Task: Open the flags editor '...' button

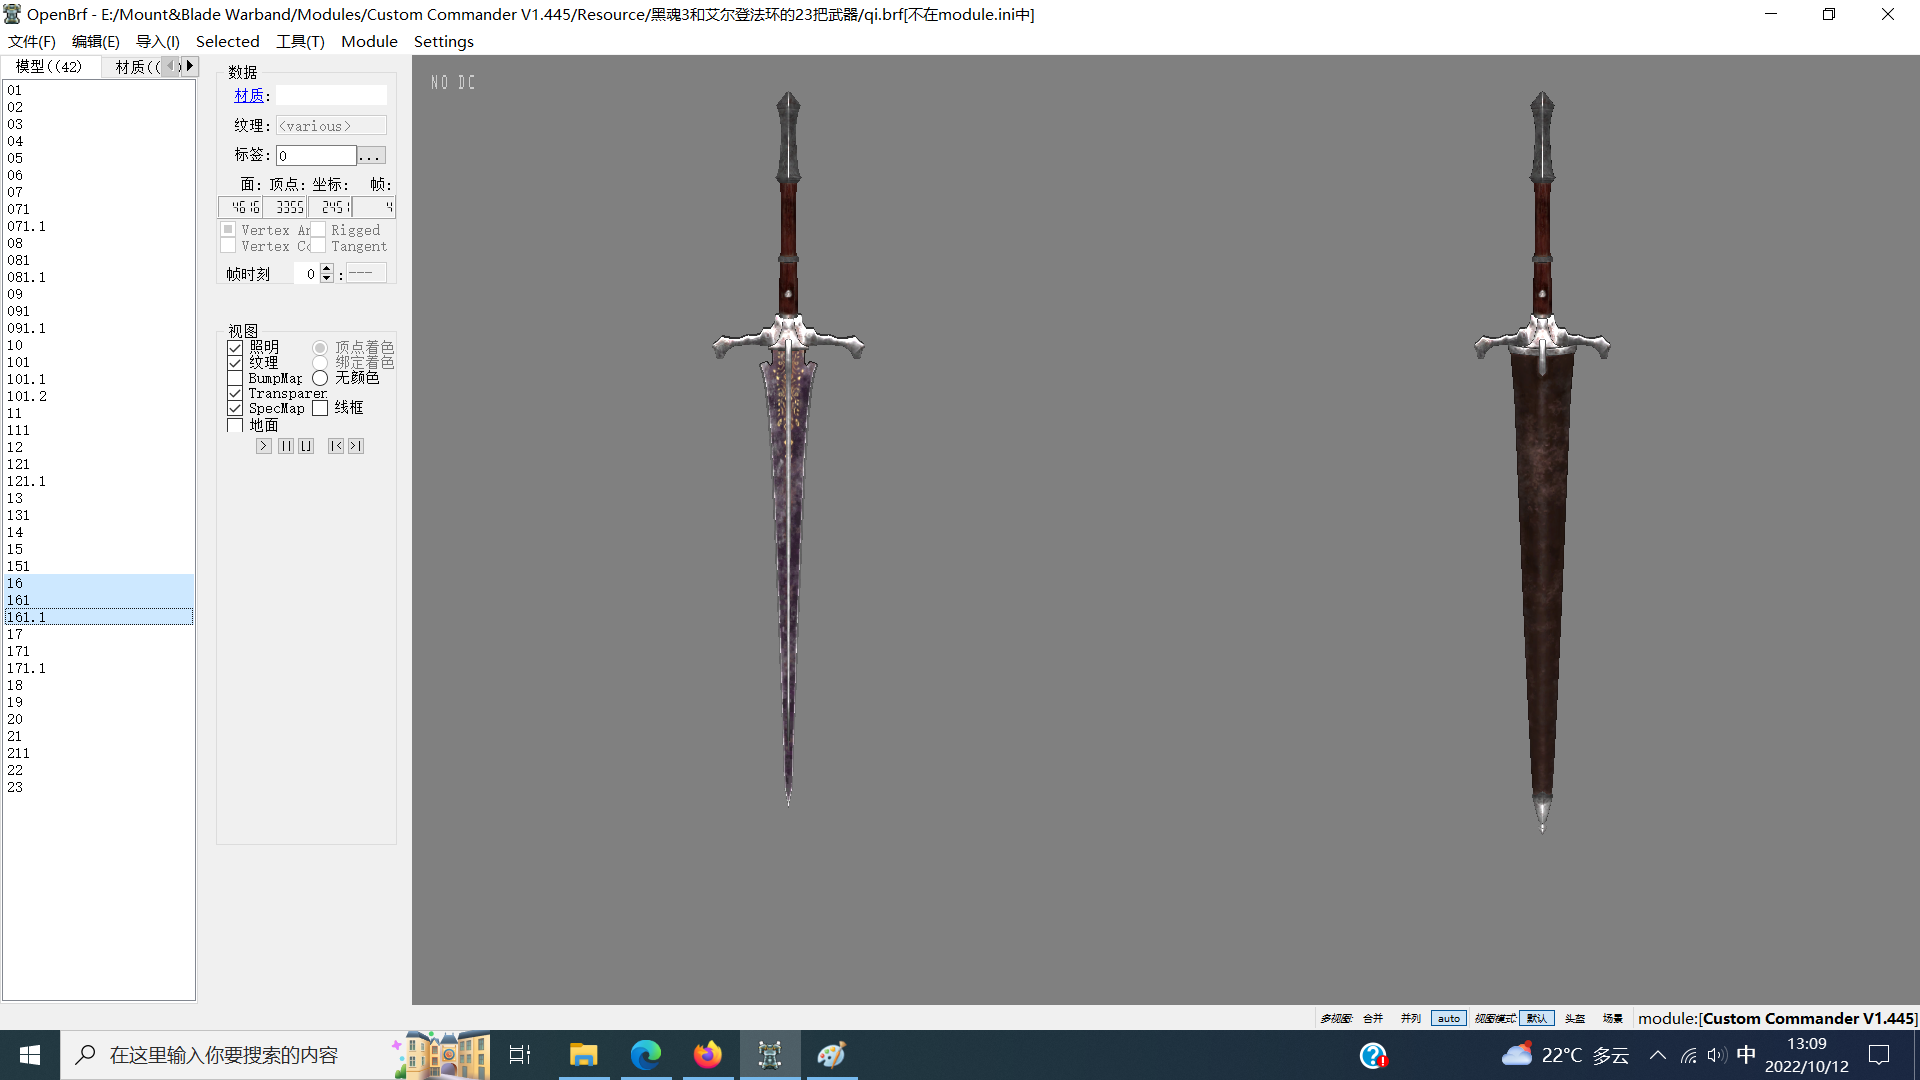Action: [x=371, y=155]
